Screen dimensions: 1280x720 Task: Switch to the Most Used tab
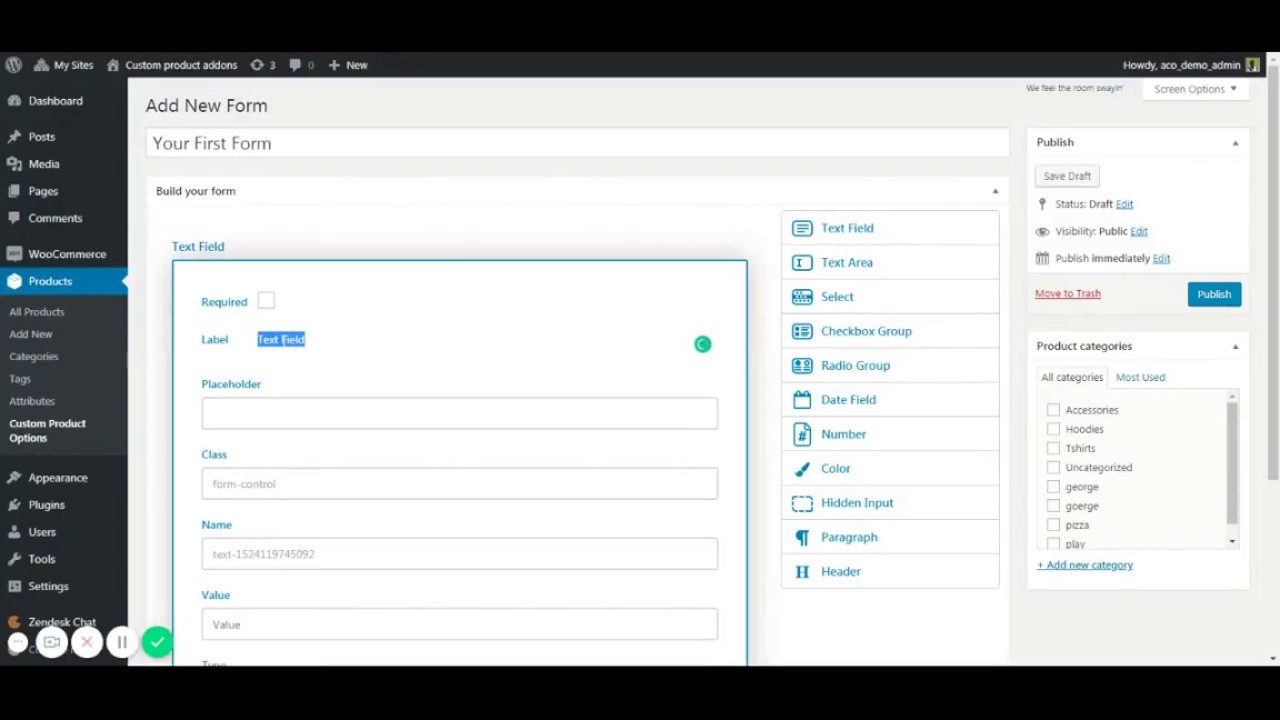1140,377
